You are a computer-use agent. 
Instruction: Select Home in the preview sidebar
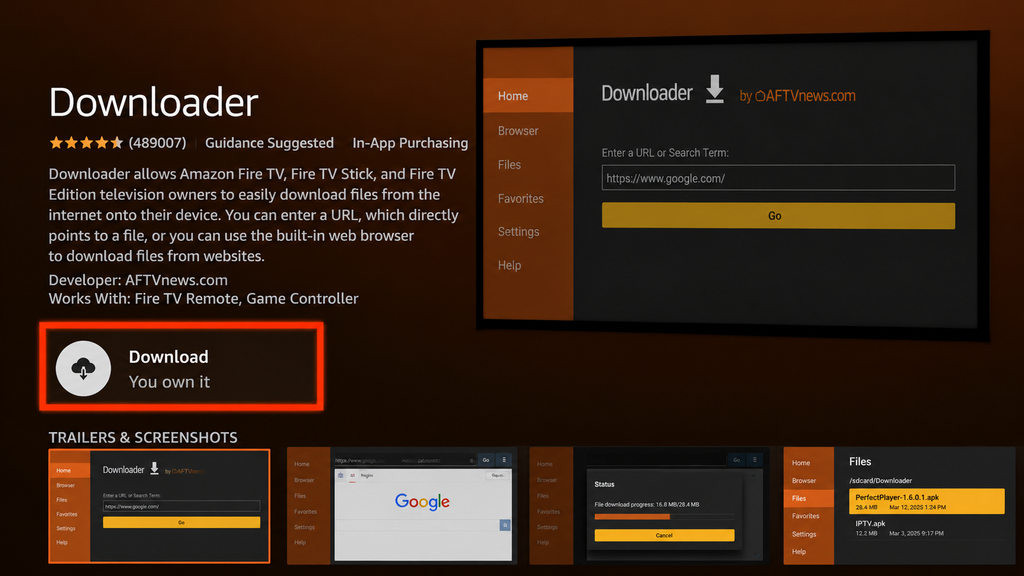[528, 96]
